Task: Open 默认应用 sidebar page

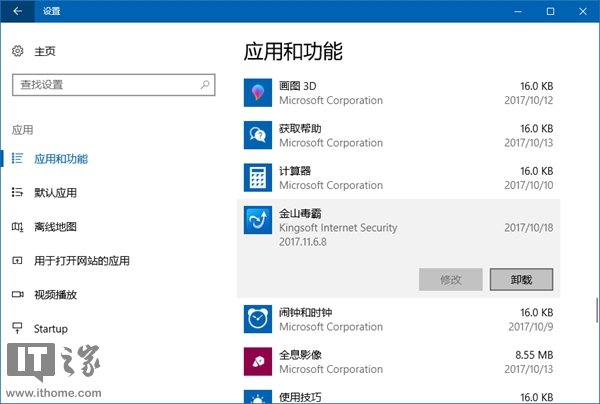Action: [x=55, y=192]
